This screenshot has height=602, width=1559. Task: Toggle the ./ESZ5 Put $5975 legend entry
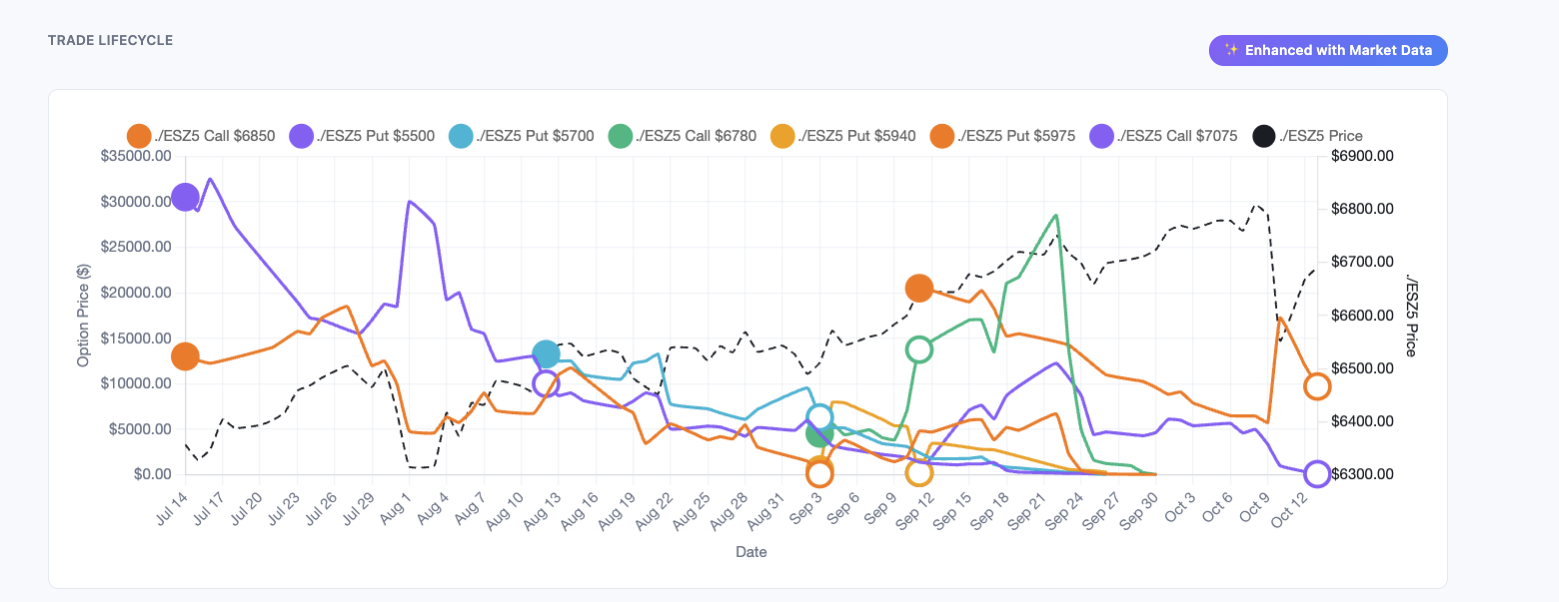1003,135
